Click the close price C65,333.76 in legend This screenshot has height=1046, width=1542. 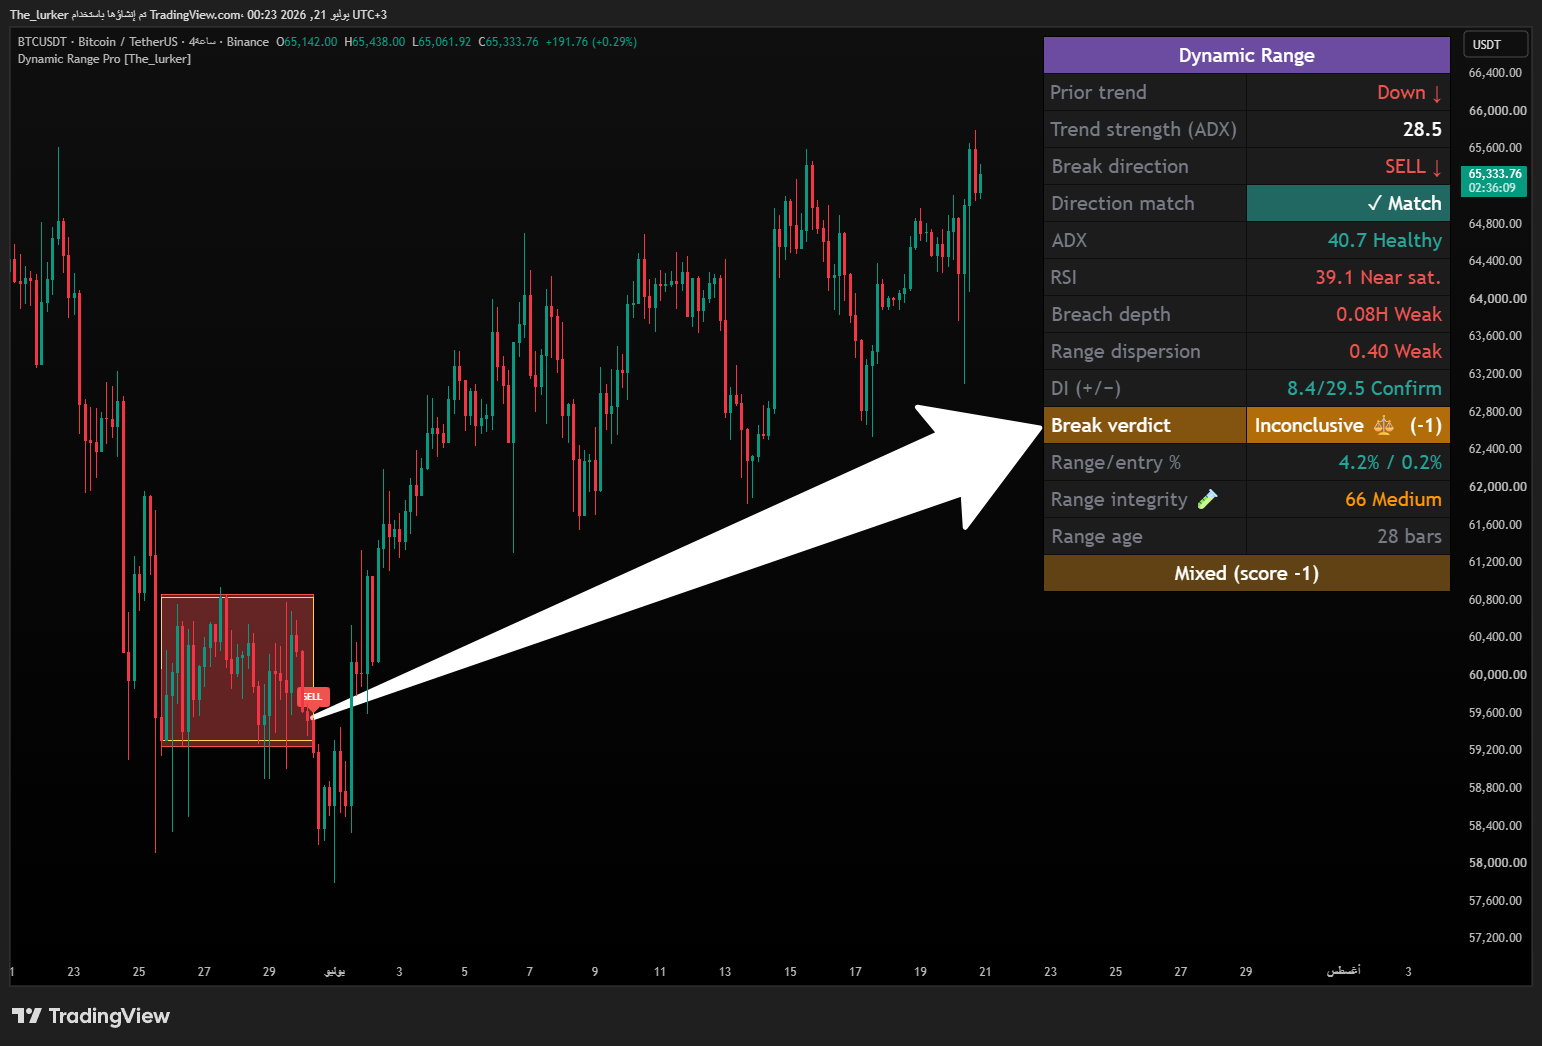(x=509, y=42)
